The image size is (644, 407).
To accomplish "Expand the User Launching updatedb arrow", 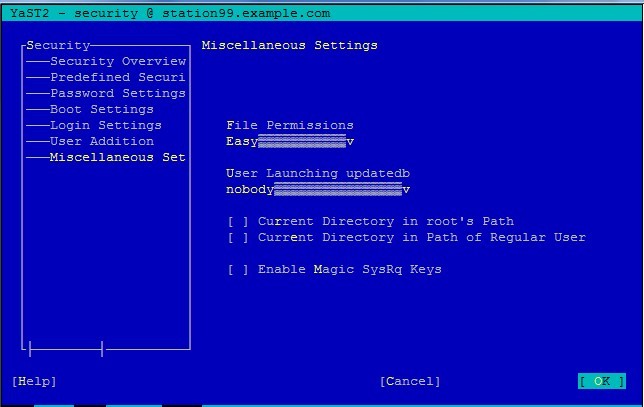I will point(406,189).
